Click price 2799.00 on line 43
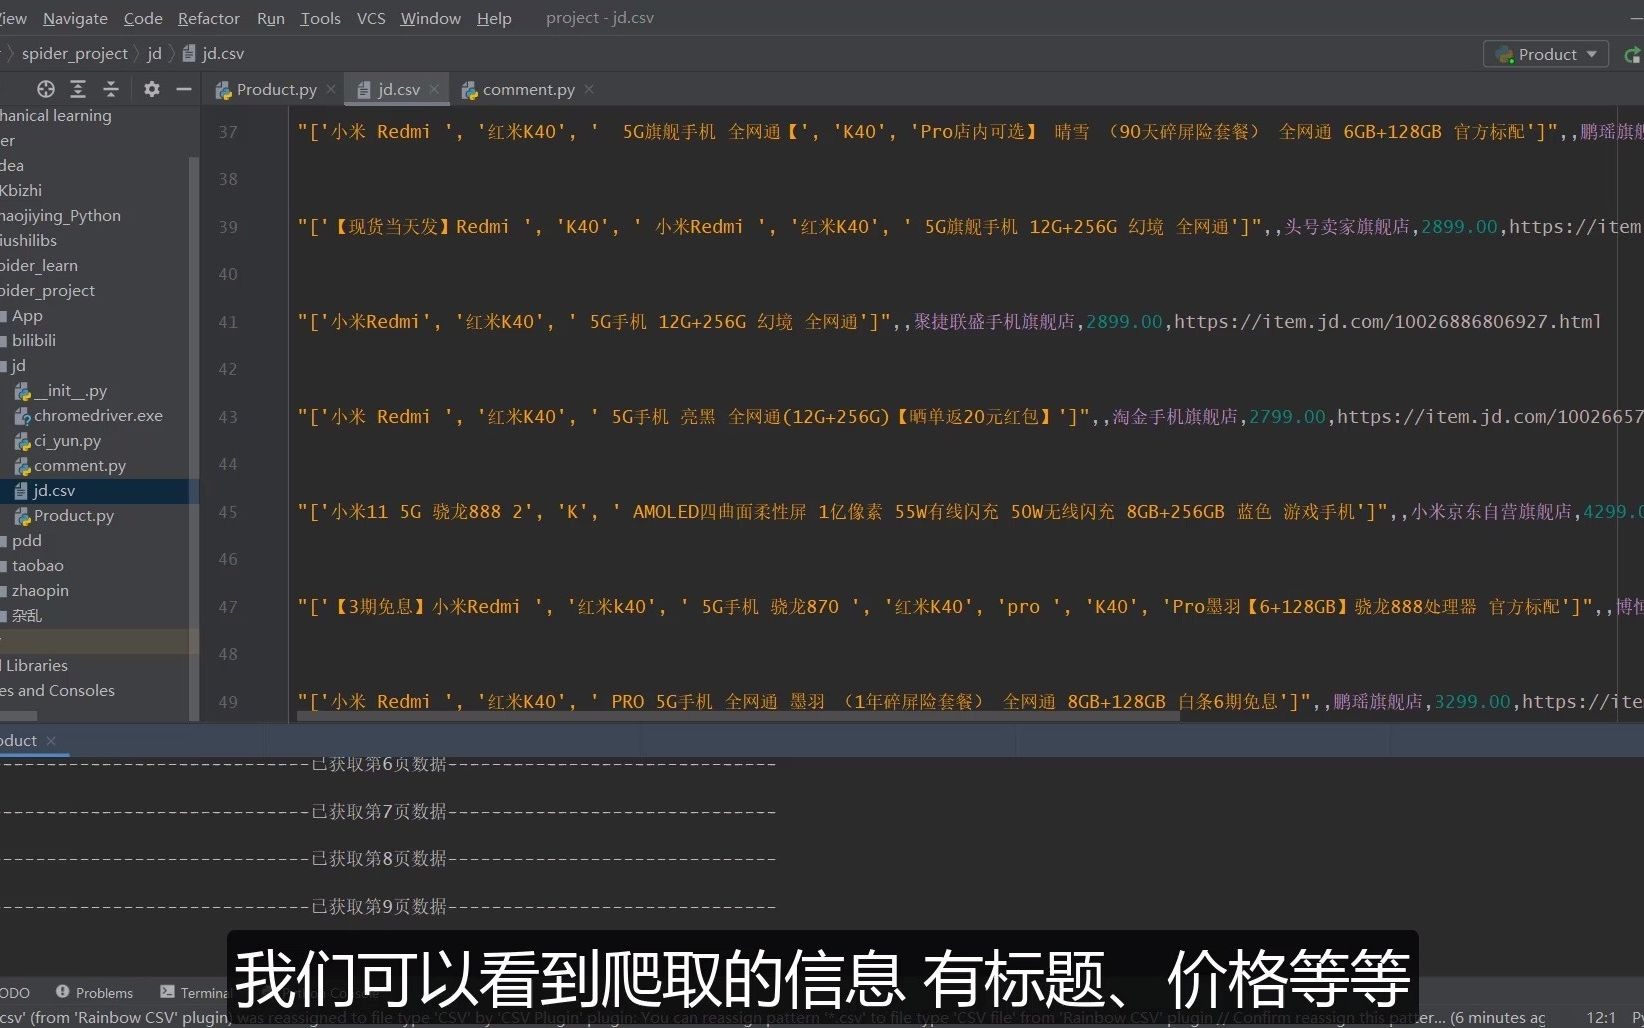 click(x=1288, y=417)
